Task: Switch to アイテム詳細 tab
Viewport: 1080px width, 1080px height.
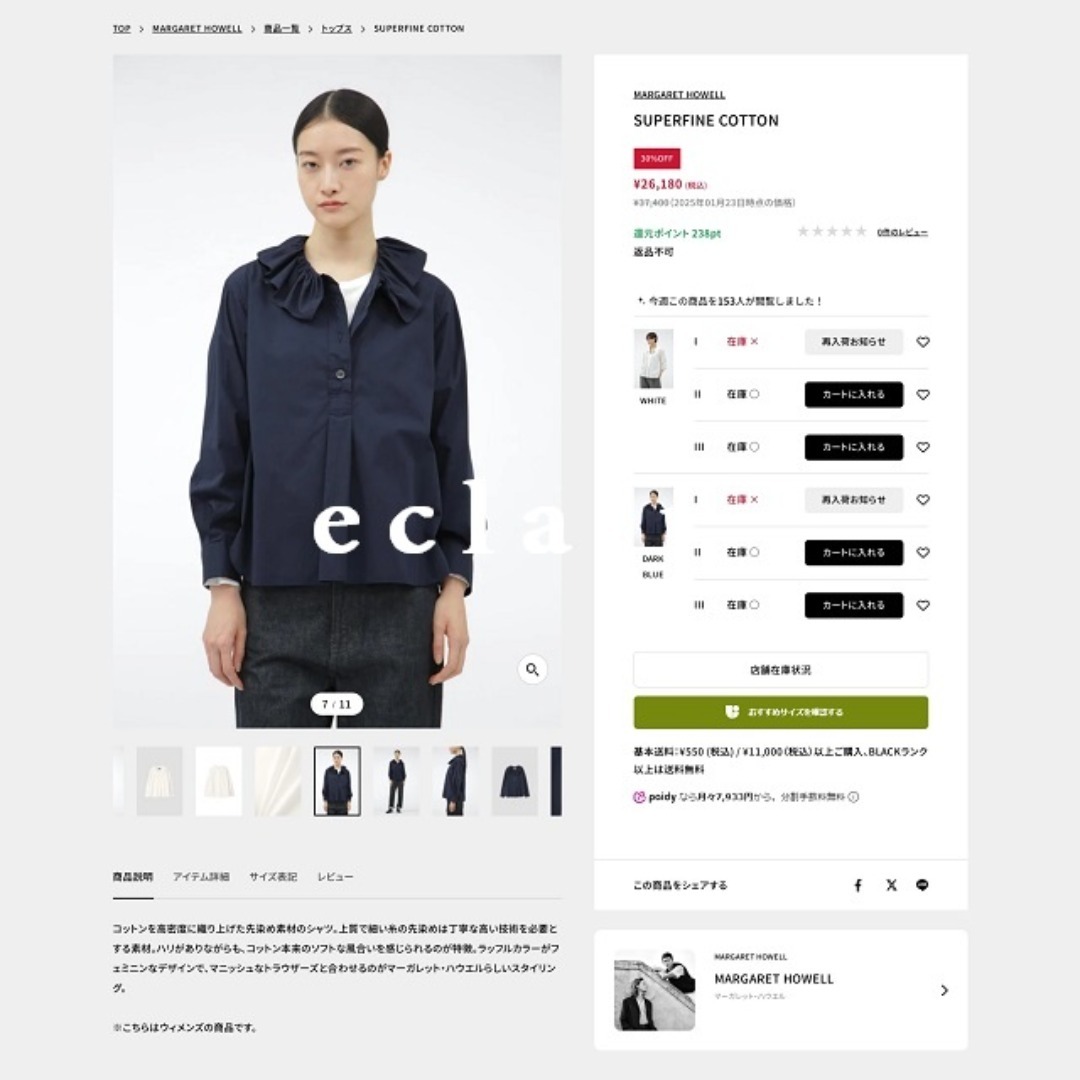Action: pos(201,877)
